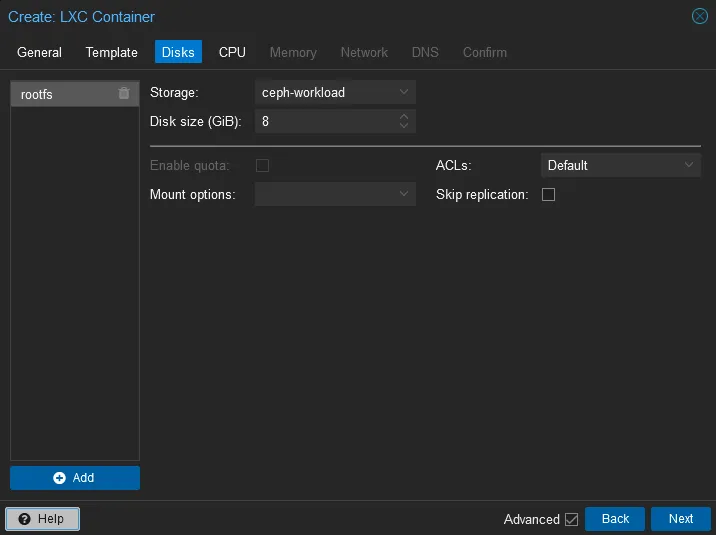Click the trash icon next to rootfs
The height and width of the screenshot is (535, 716).
124,94
